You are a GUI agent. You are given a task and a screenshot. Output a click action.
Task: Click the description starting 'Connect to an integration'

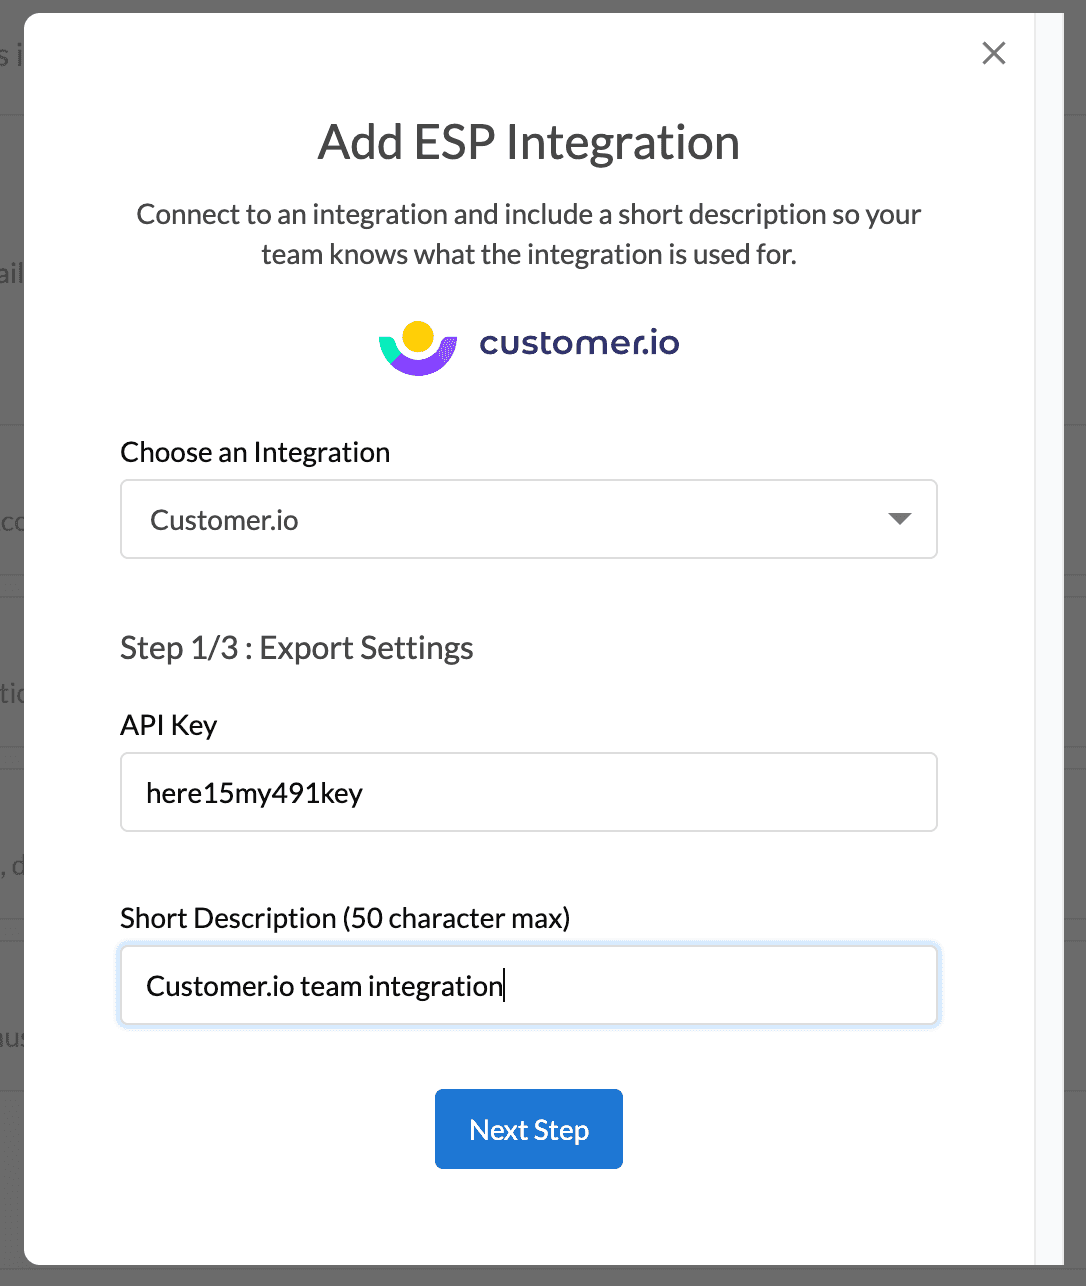tap(528, 234)
